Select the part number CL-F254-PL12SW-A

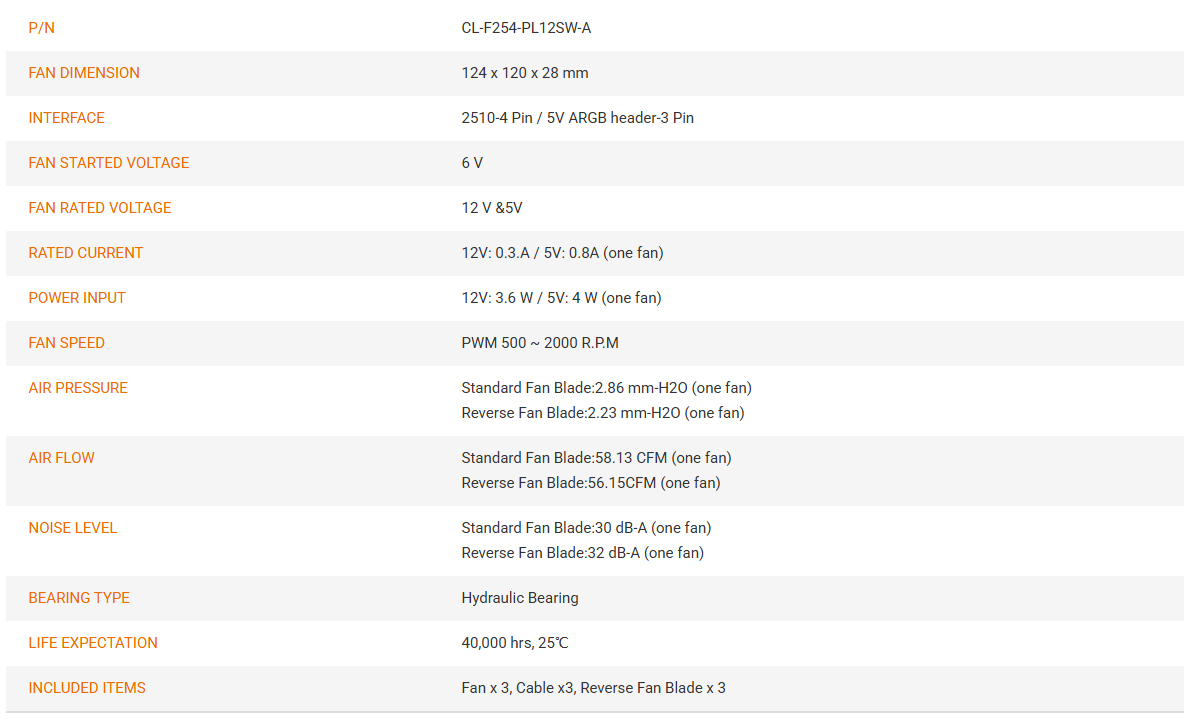coord(526,28)
